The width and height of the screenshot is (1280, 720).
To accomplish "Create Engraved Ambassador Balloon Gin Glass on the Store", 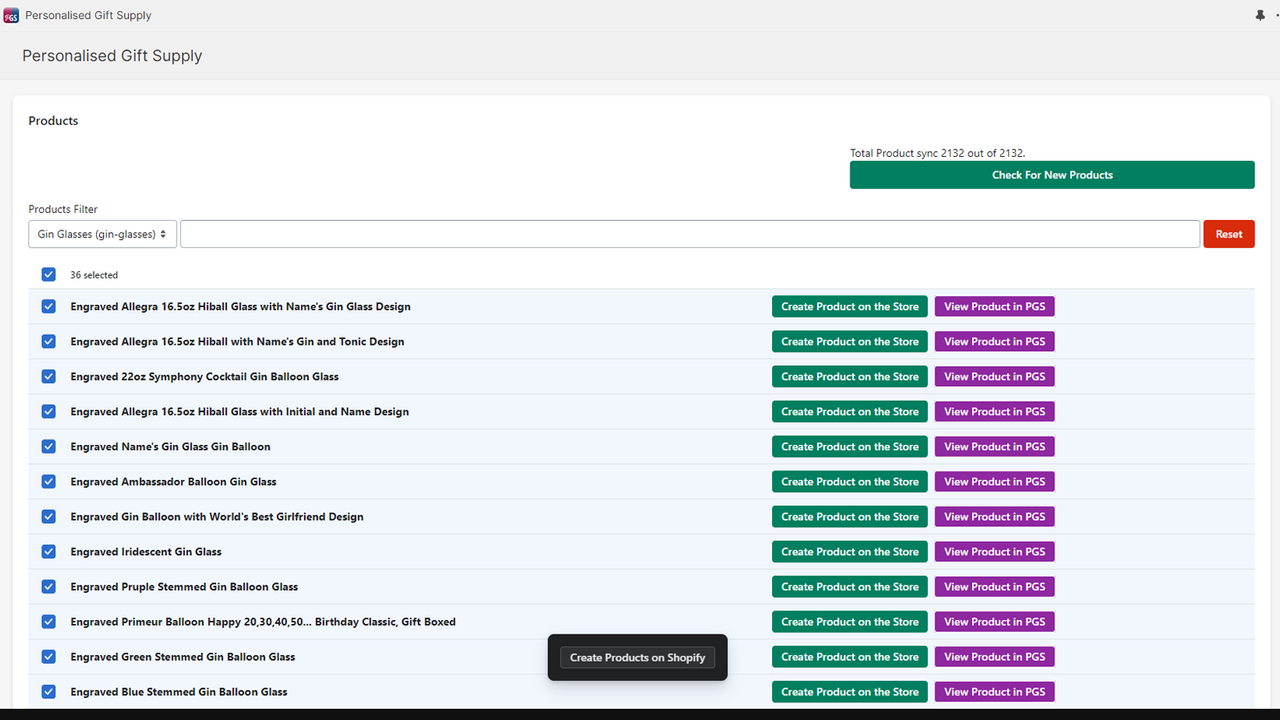I will [x=849, y=481].
